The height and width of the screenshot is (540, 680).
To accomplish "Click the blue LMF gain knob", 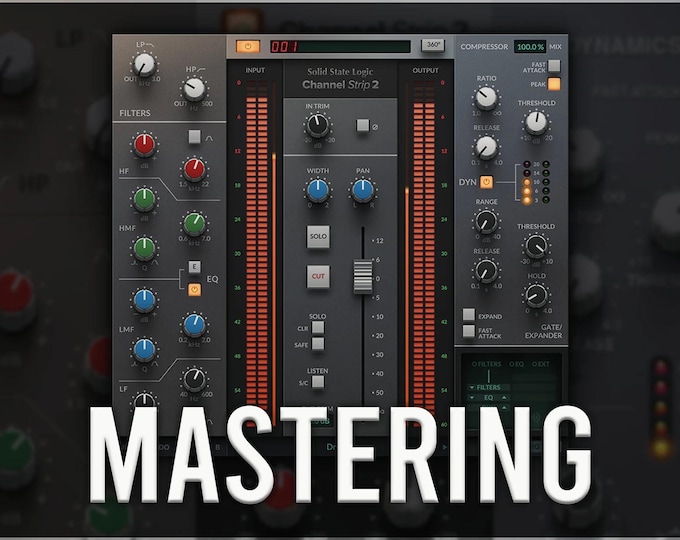I will 144,300.
